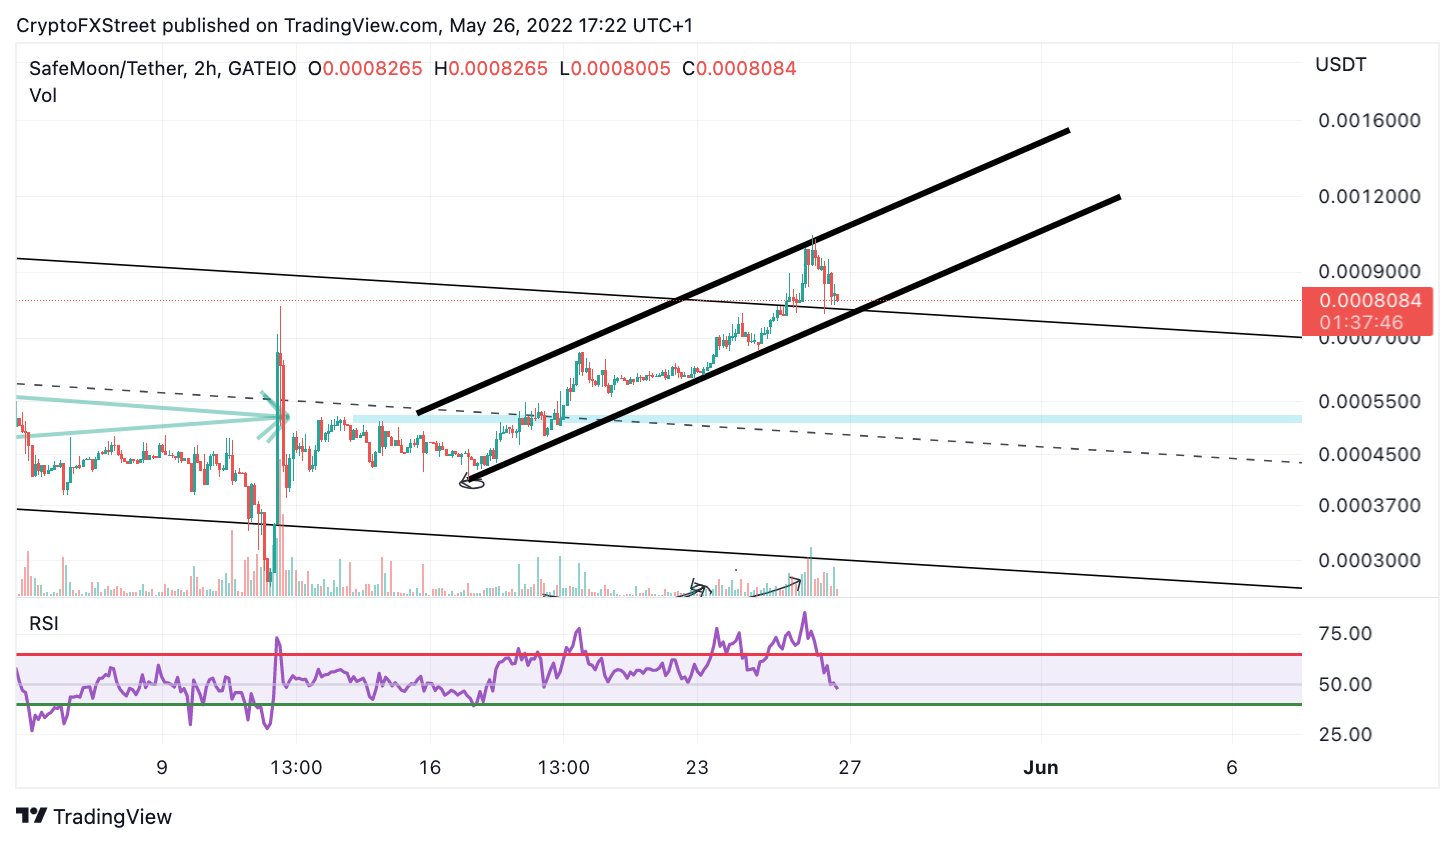
Task: Click the RSI indicator label
Action: click(x=44, y=624)
